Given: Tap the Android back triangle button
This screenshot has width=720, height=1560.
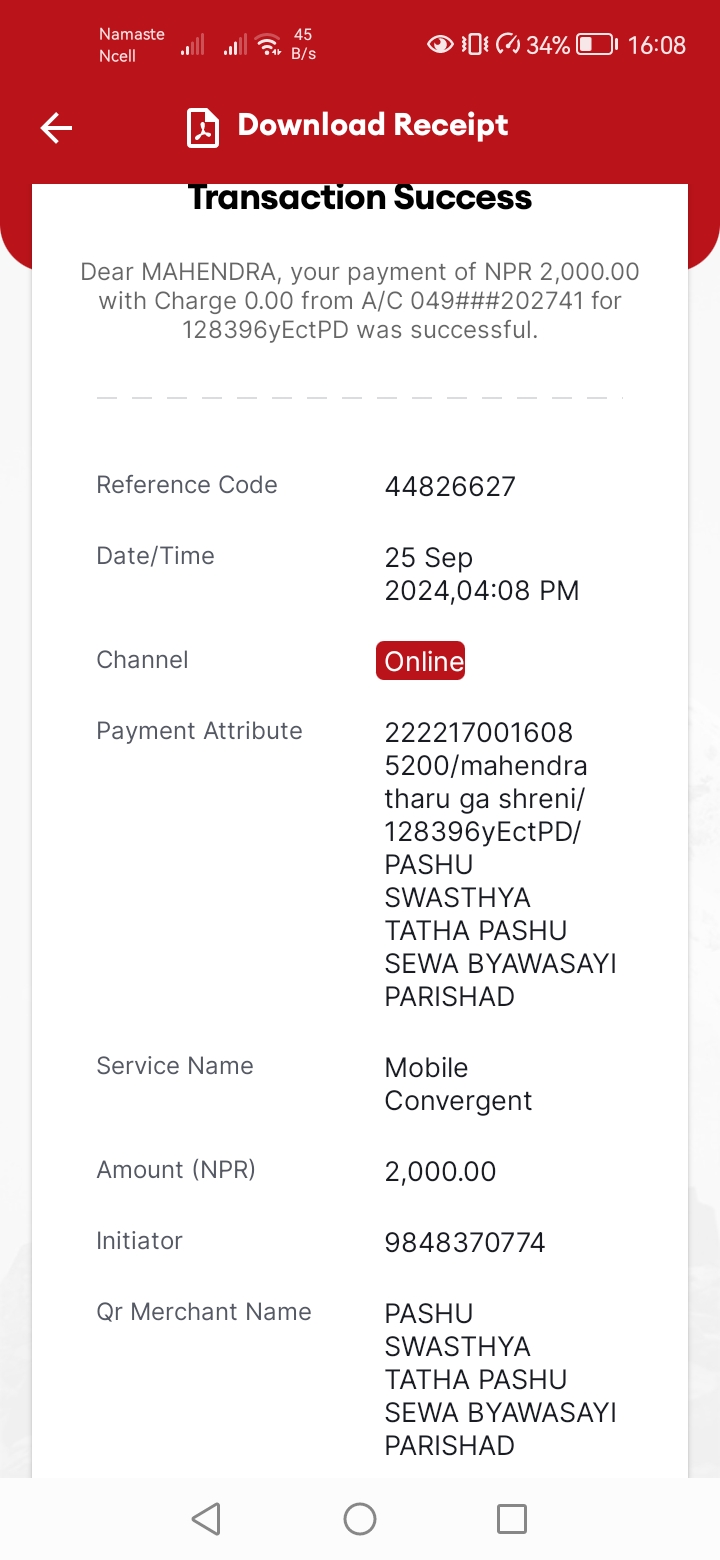Looking at the screenshot, I should click(x=206, y=1519).
